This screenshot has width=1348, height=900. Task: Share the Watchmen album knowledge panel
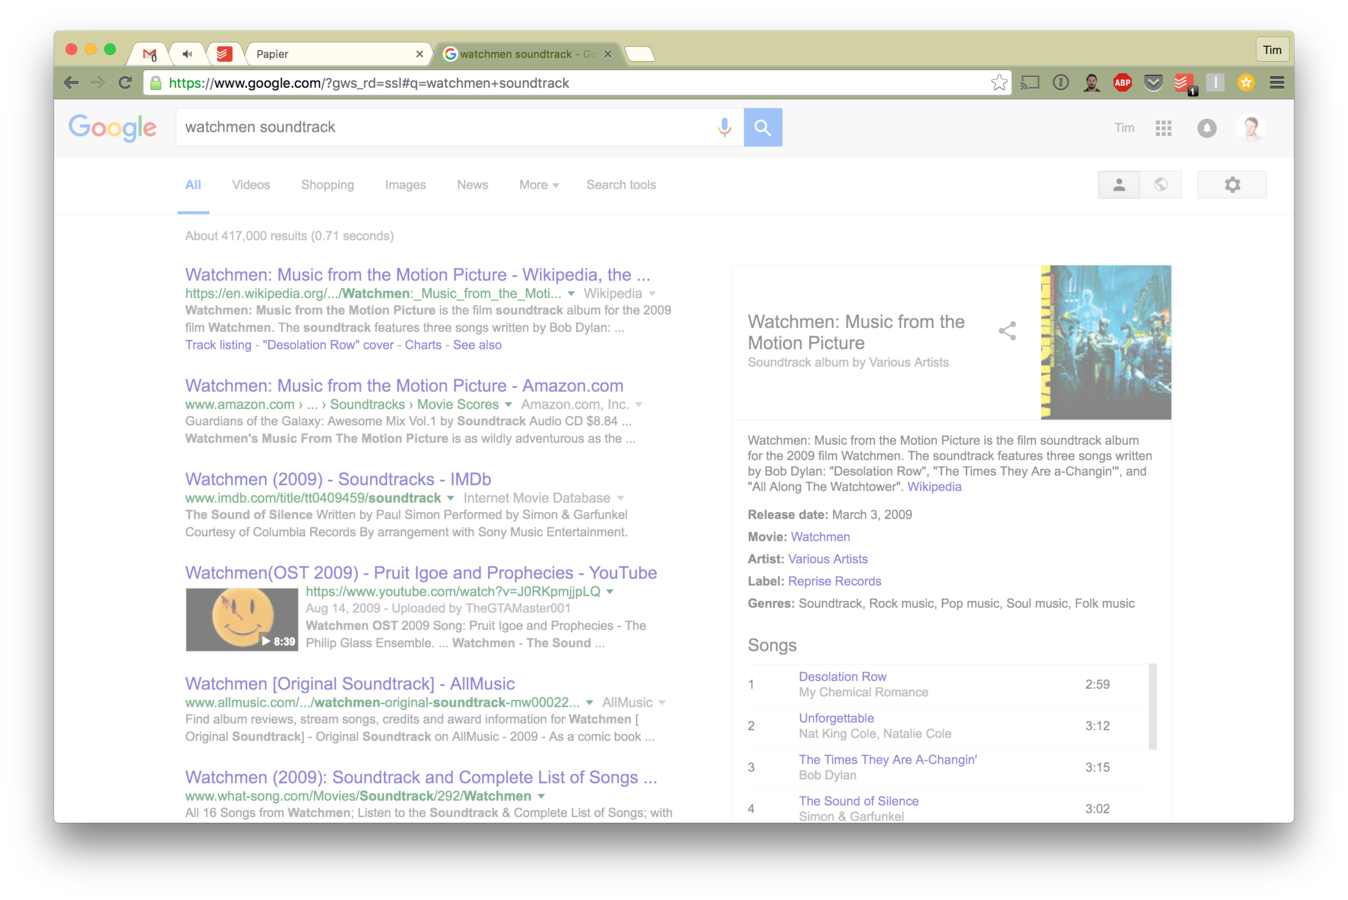1007,331
